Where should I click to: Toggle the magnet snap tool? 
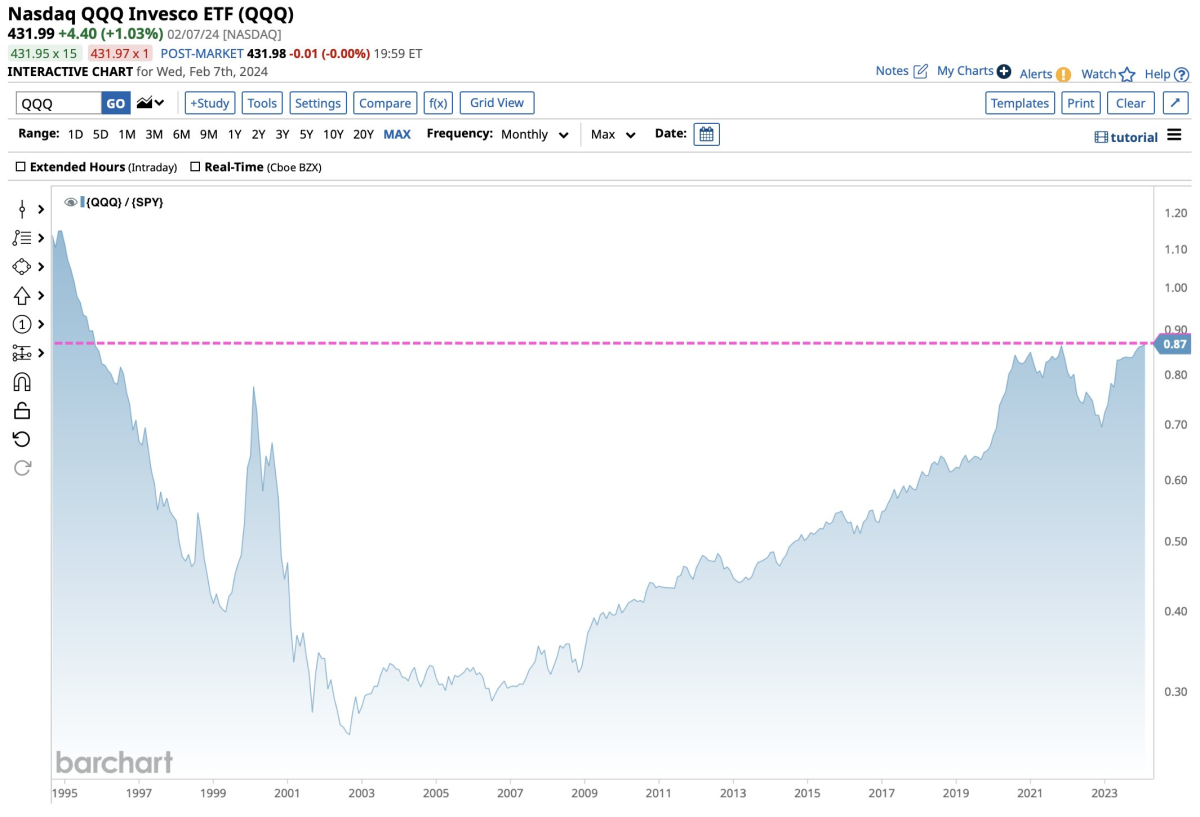click(22, 381)
